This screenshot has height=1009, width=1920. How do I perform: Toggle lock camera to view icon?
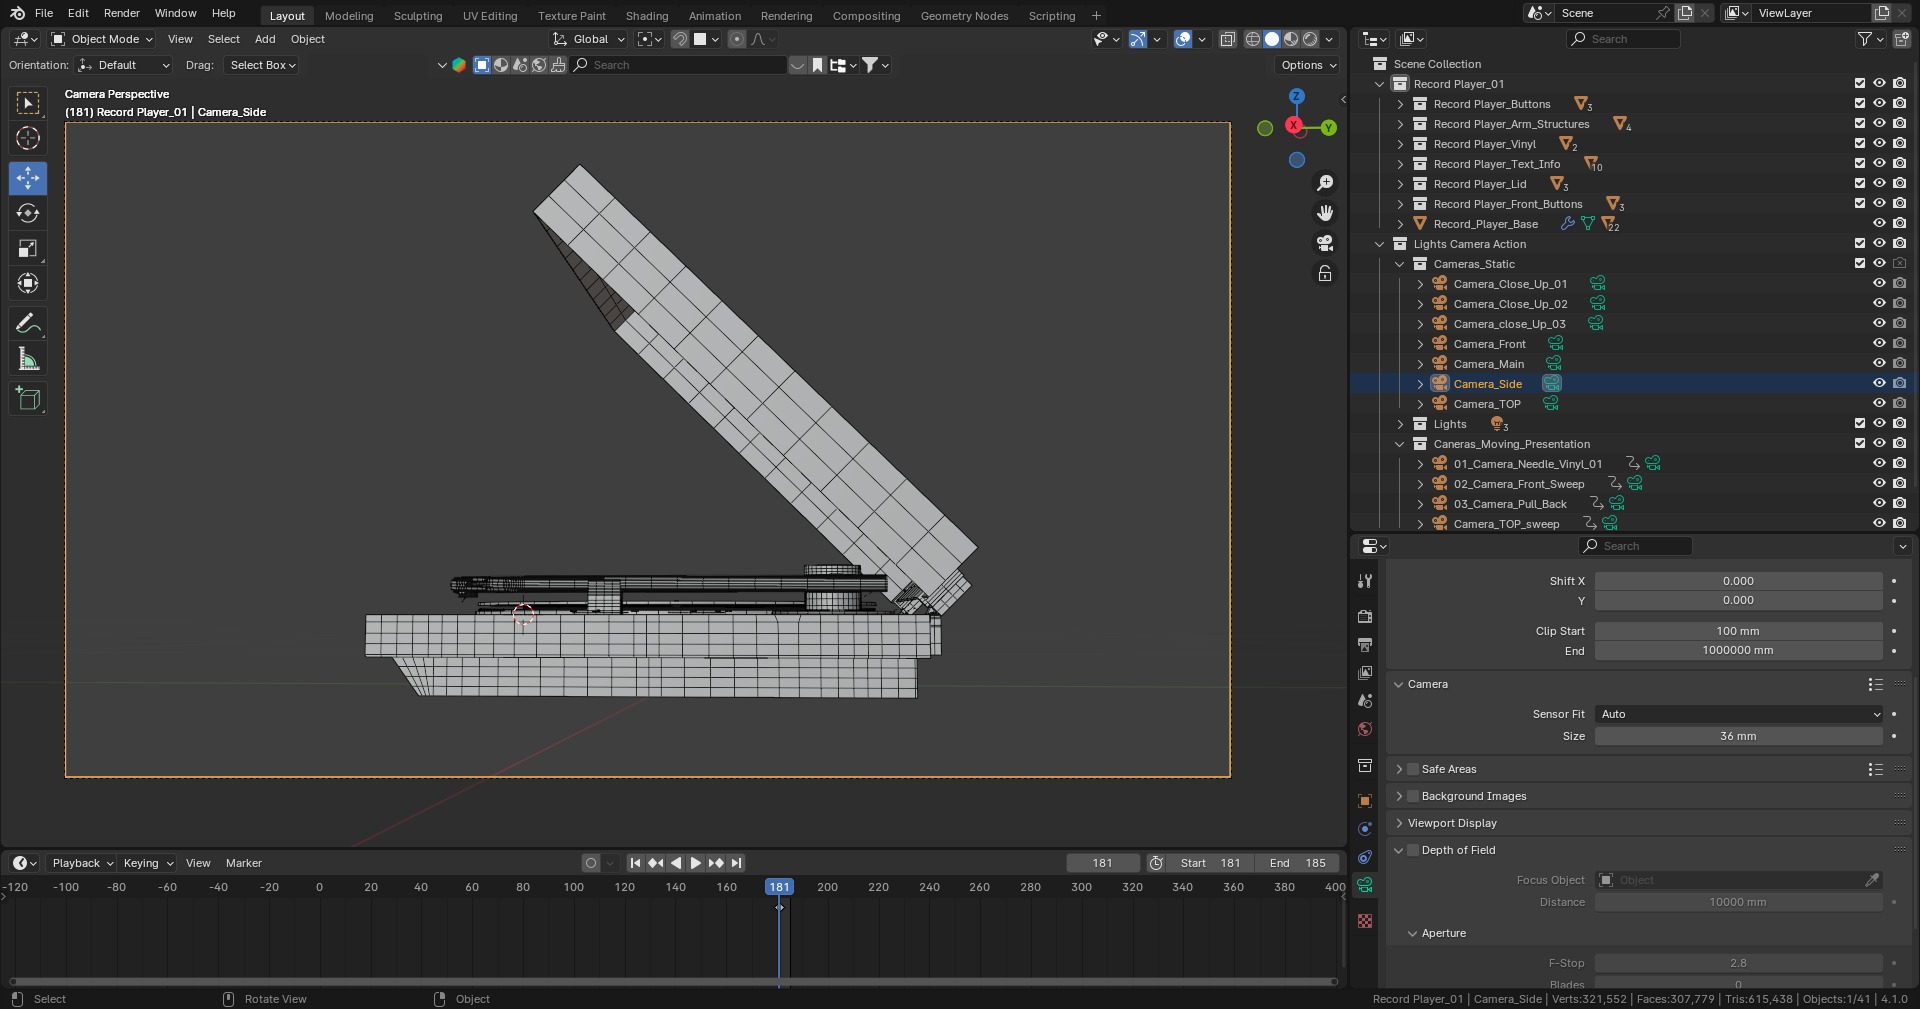1325,273
